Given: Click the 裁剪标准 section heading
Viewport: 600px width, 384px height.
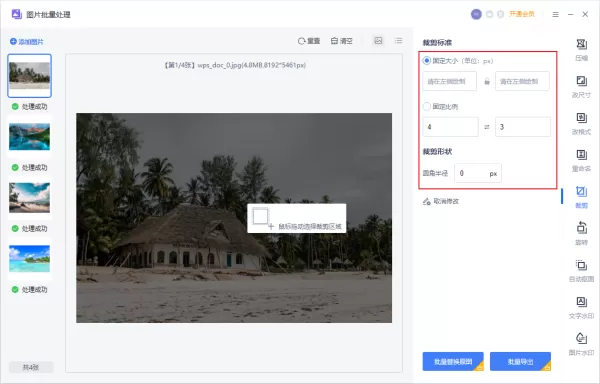Looking at the screenshot, I should point(437,42).
